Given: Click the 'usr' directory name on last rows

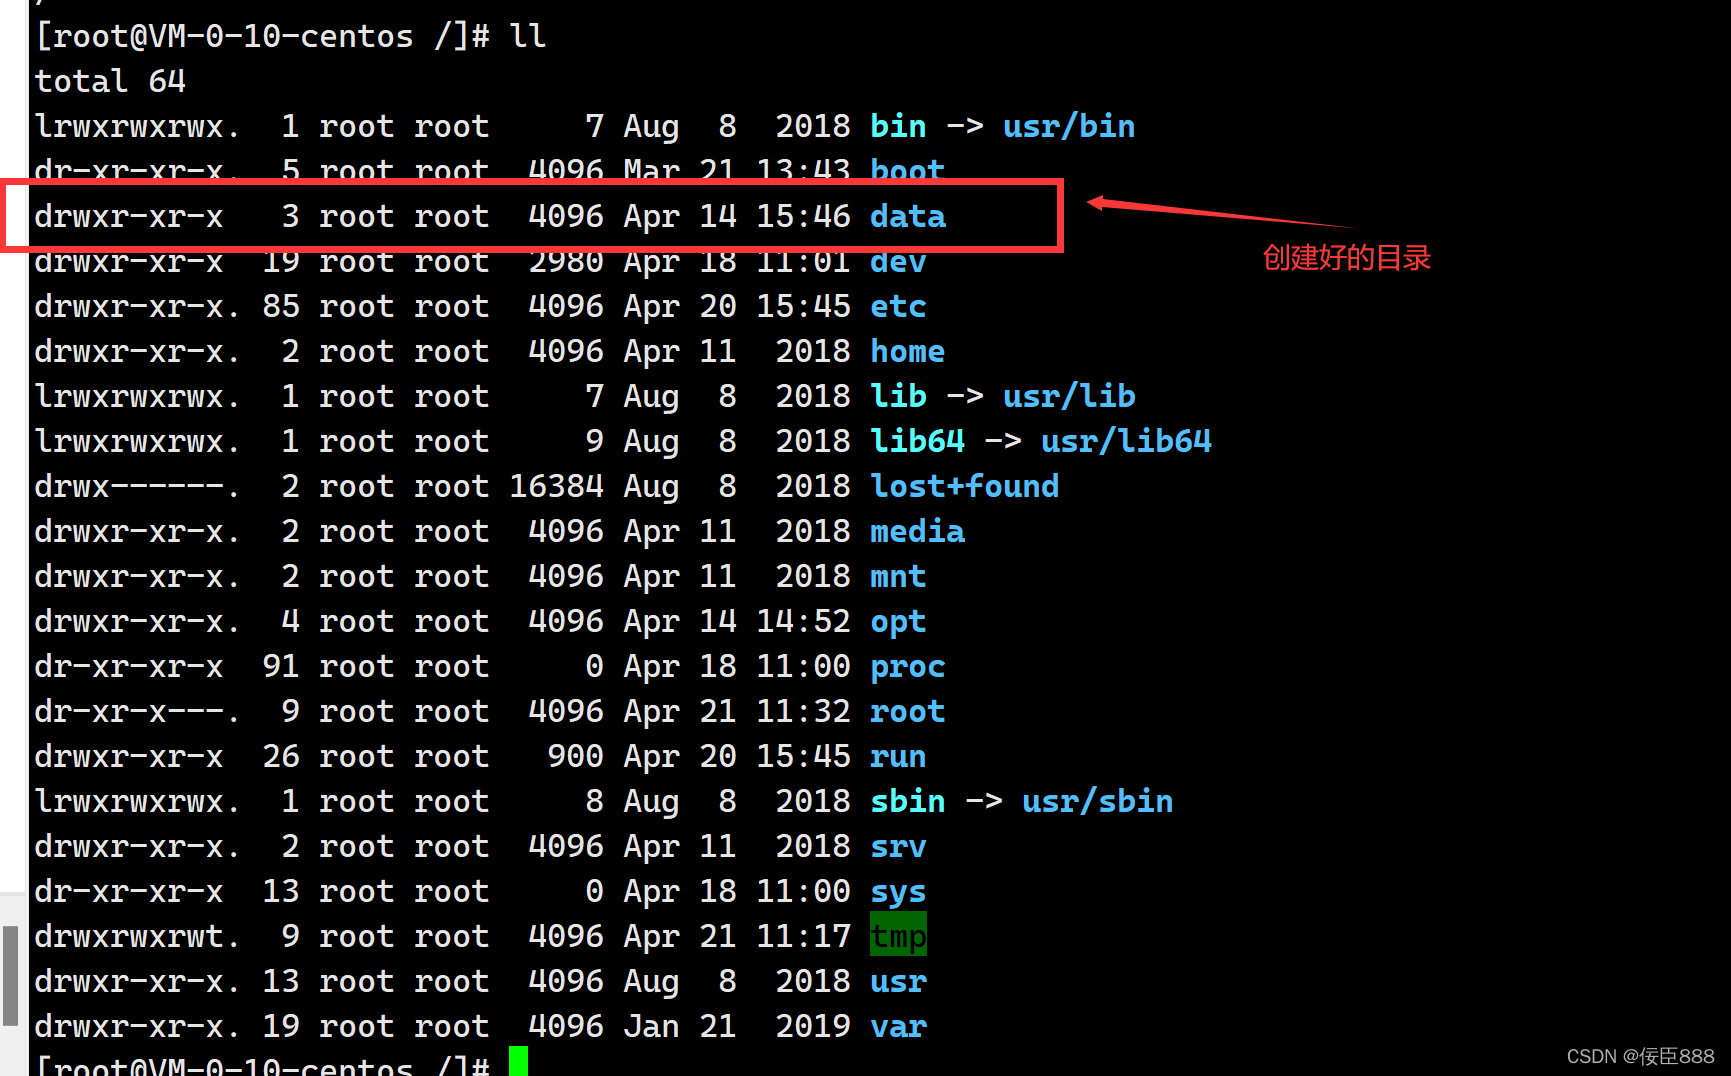Looking at the screenshot, I should tap(898, 981).
